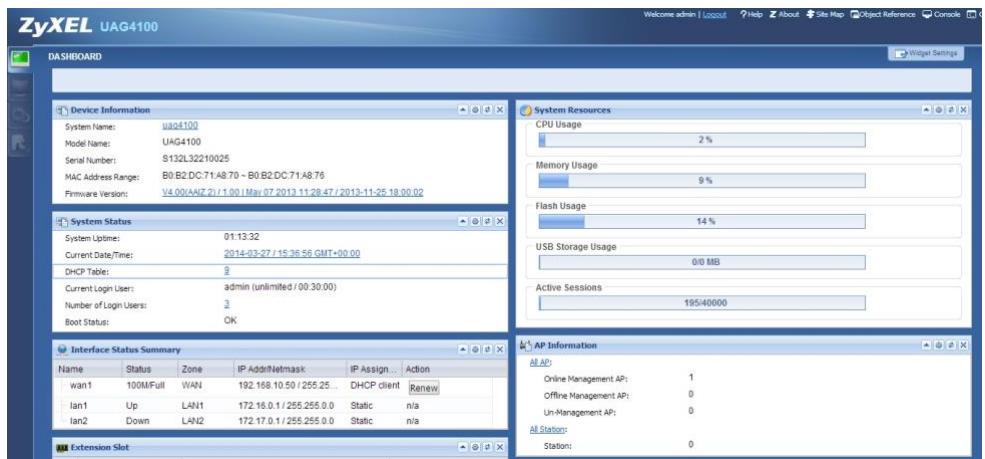Open the Dashboard sidebar icon
The height and width of the screenshot is (459, 985).
(20, 58)
